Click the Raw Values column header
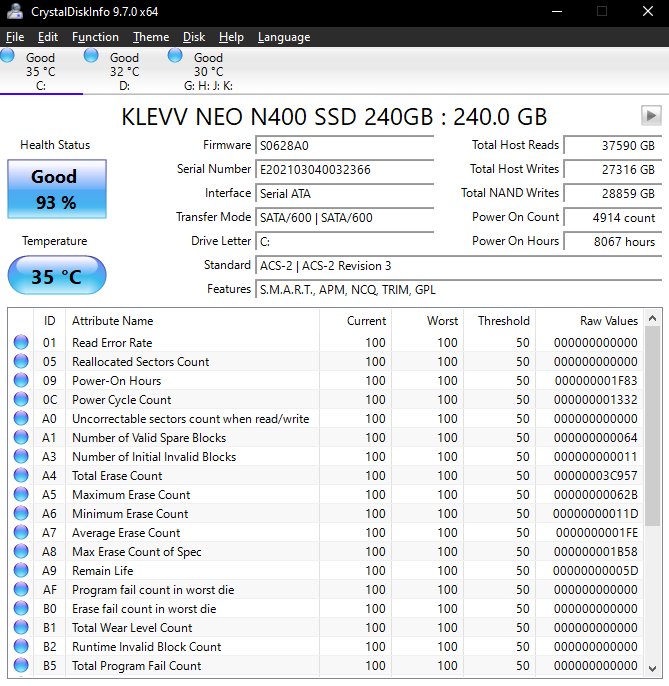This screenshot has height=686, width=669. click(x=590, y=321)
